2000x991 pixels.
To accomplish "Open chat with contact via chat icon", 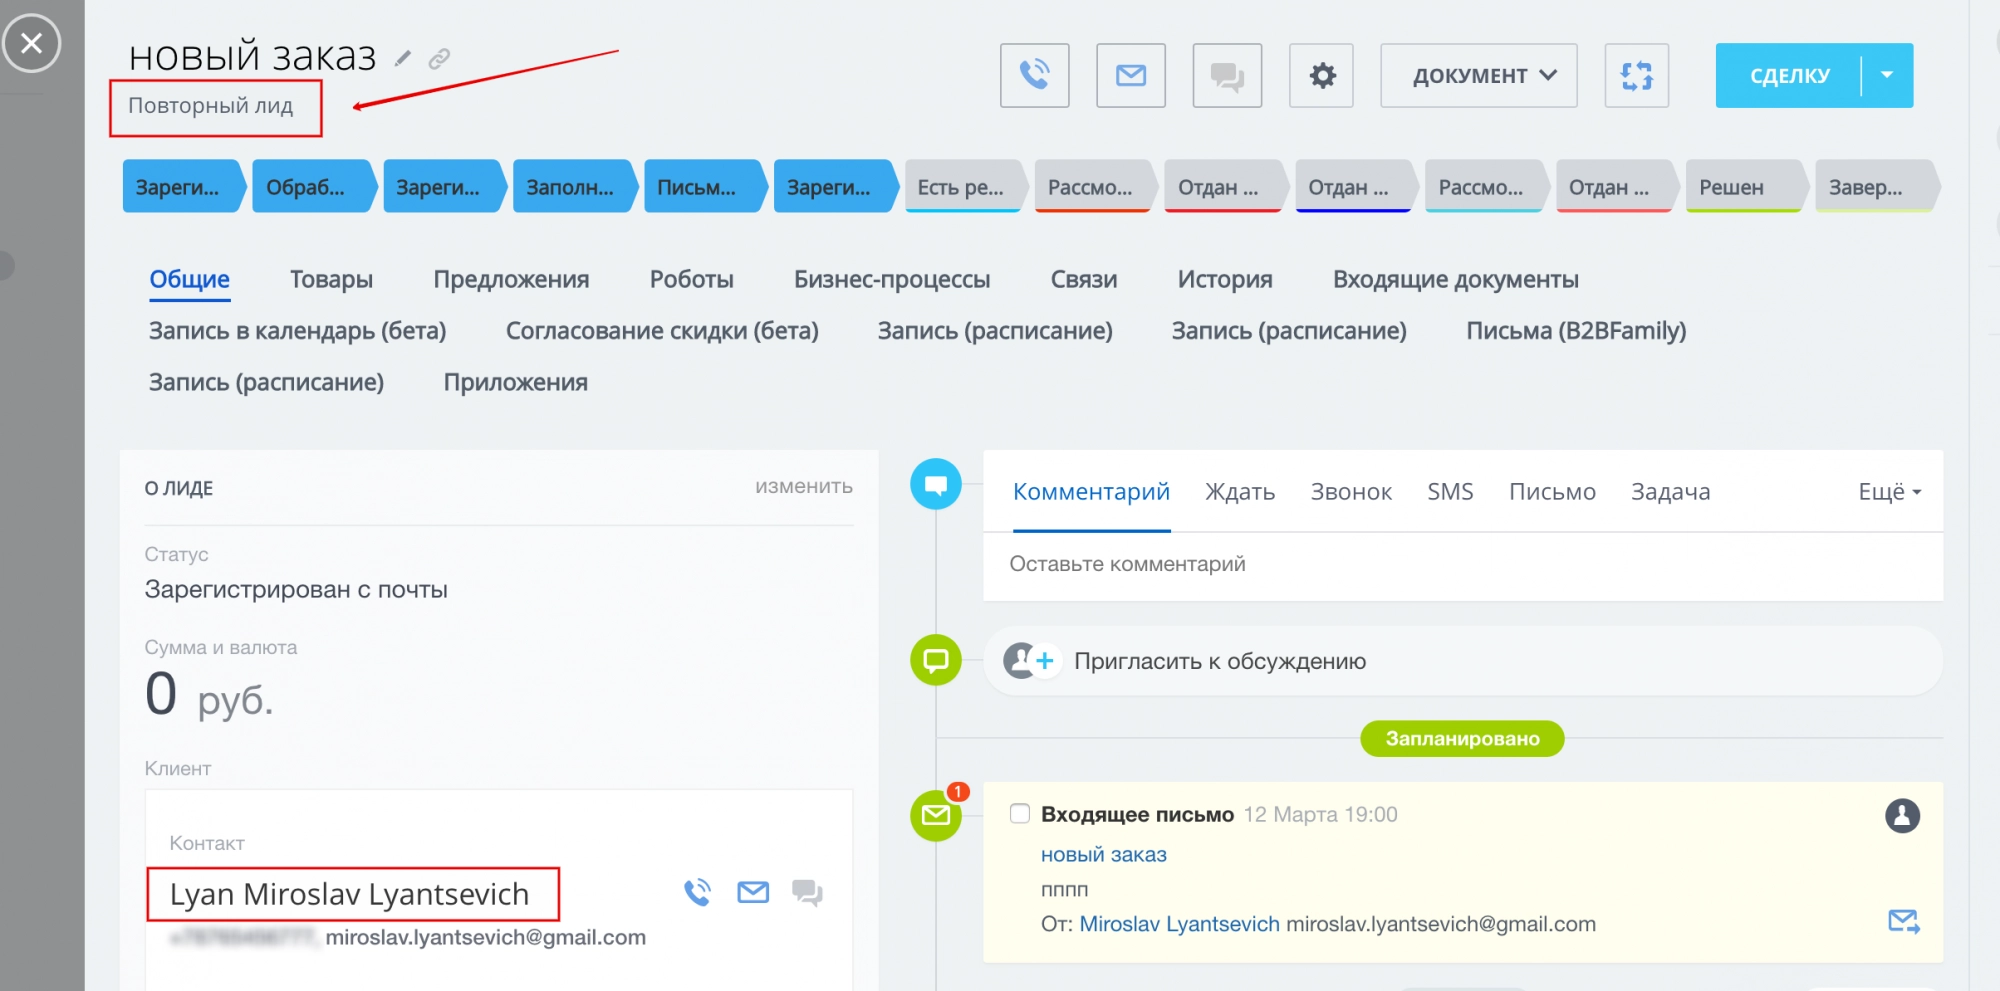I will [x=806, y=892].
